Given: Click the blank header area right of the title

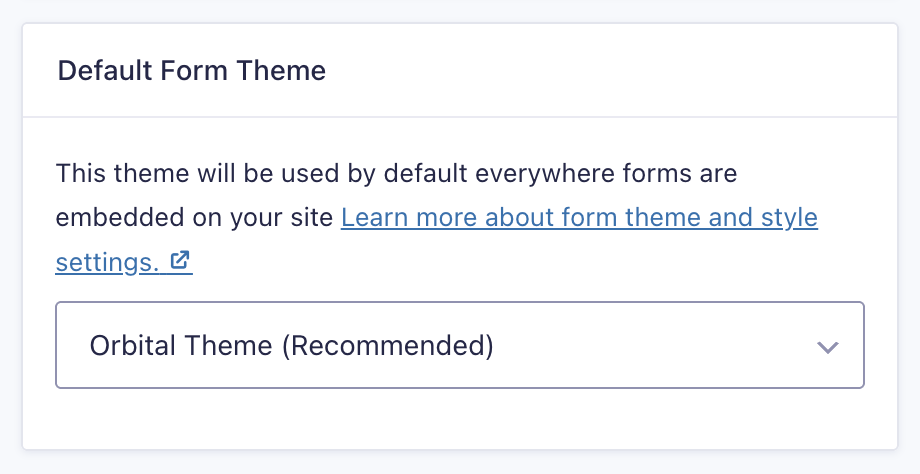Looking at the screenshot, I should point(620,71).
